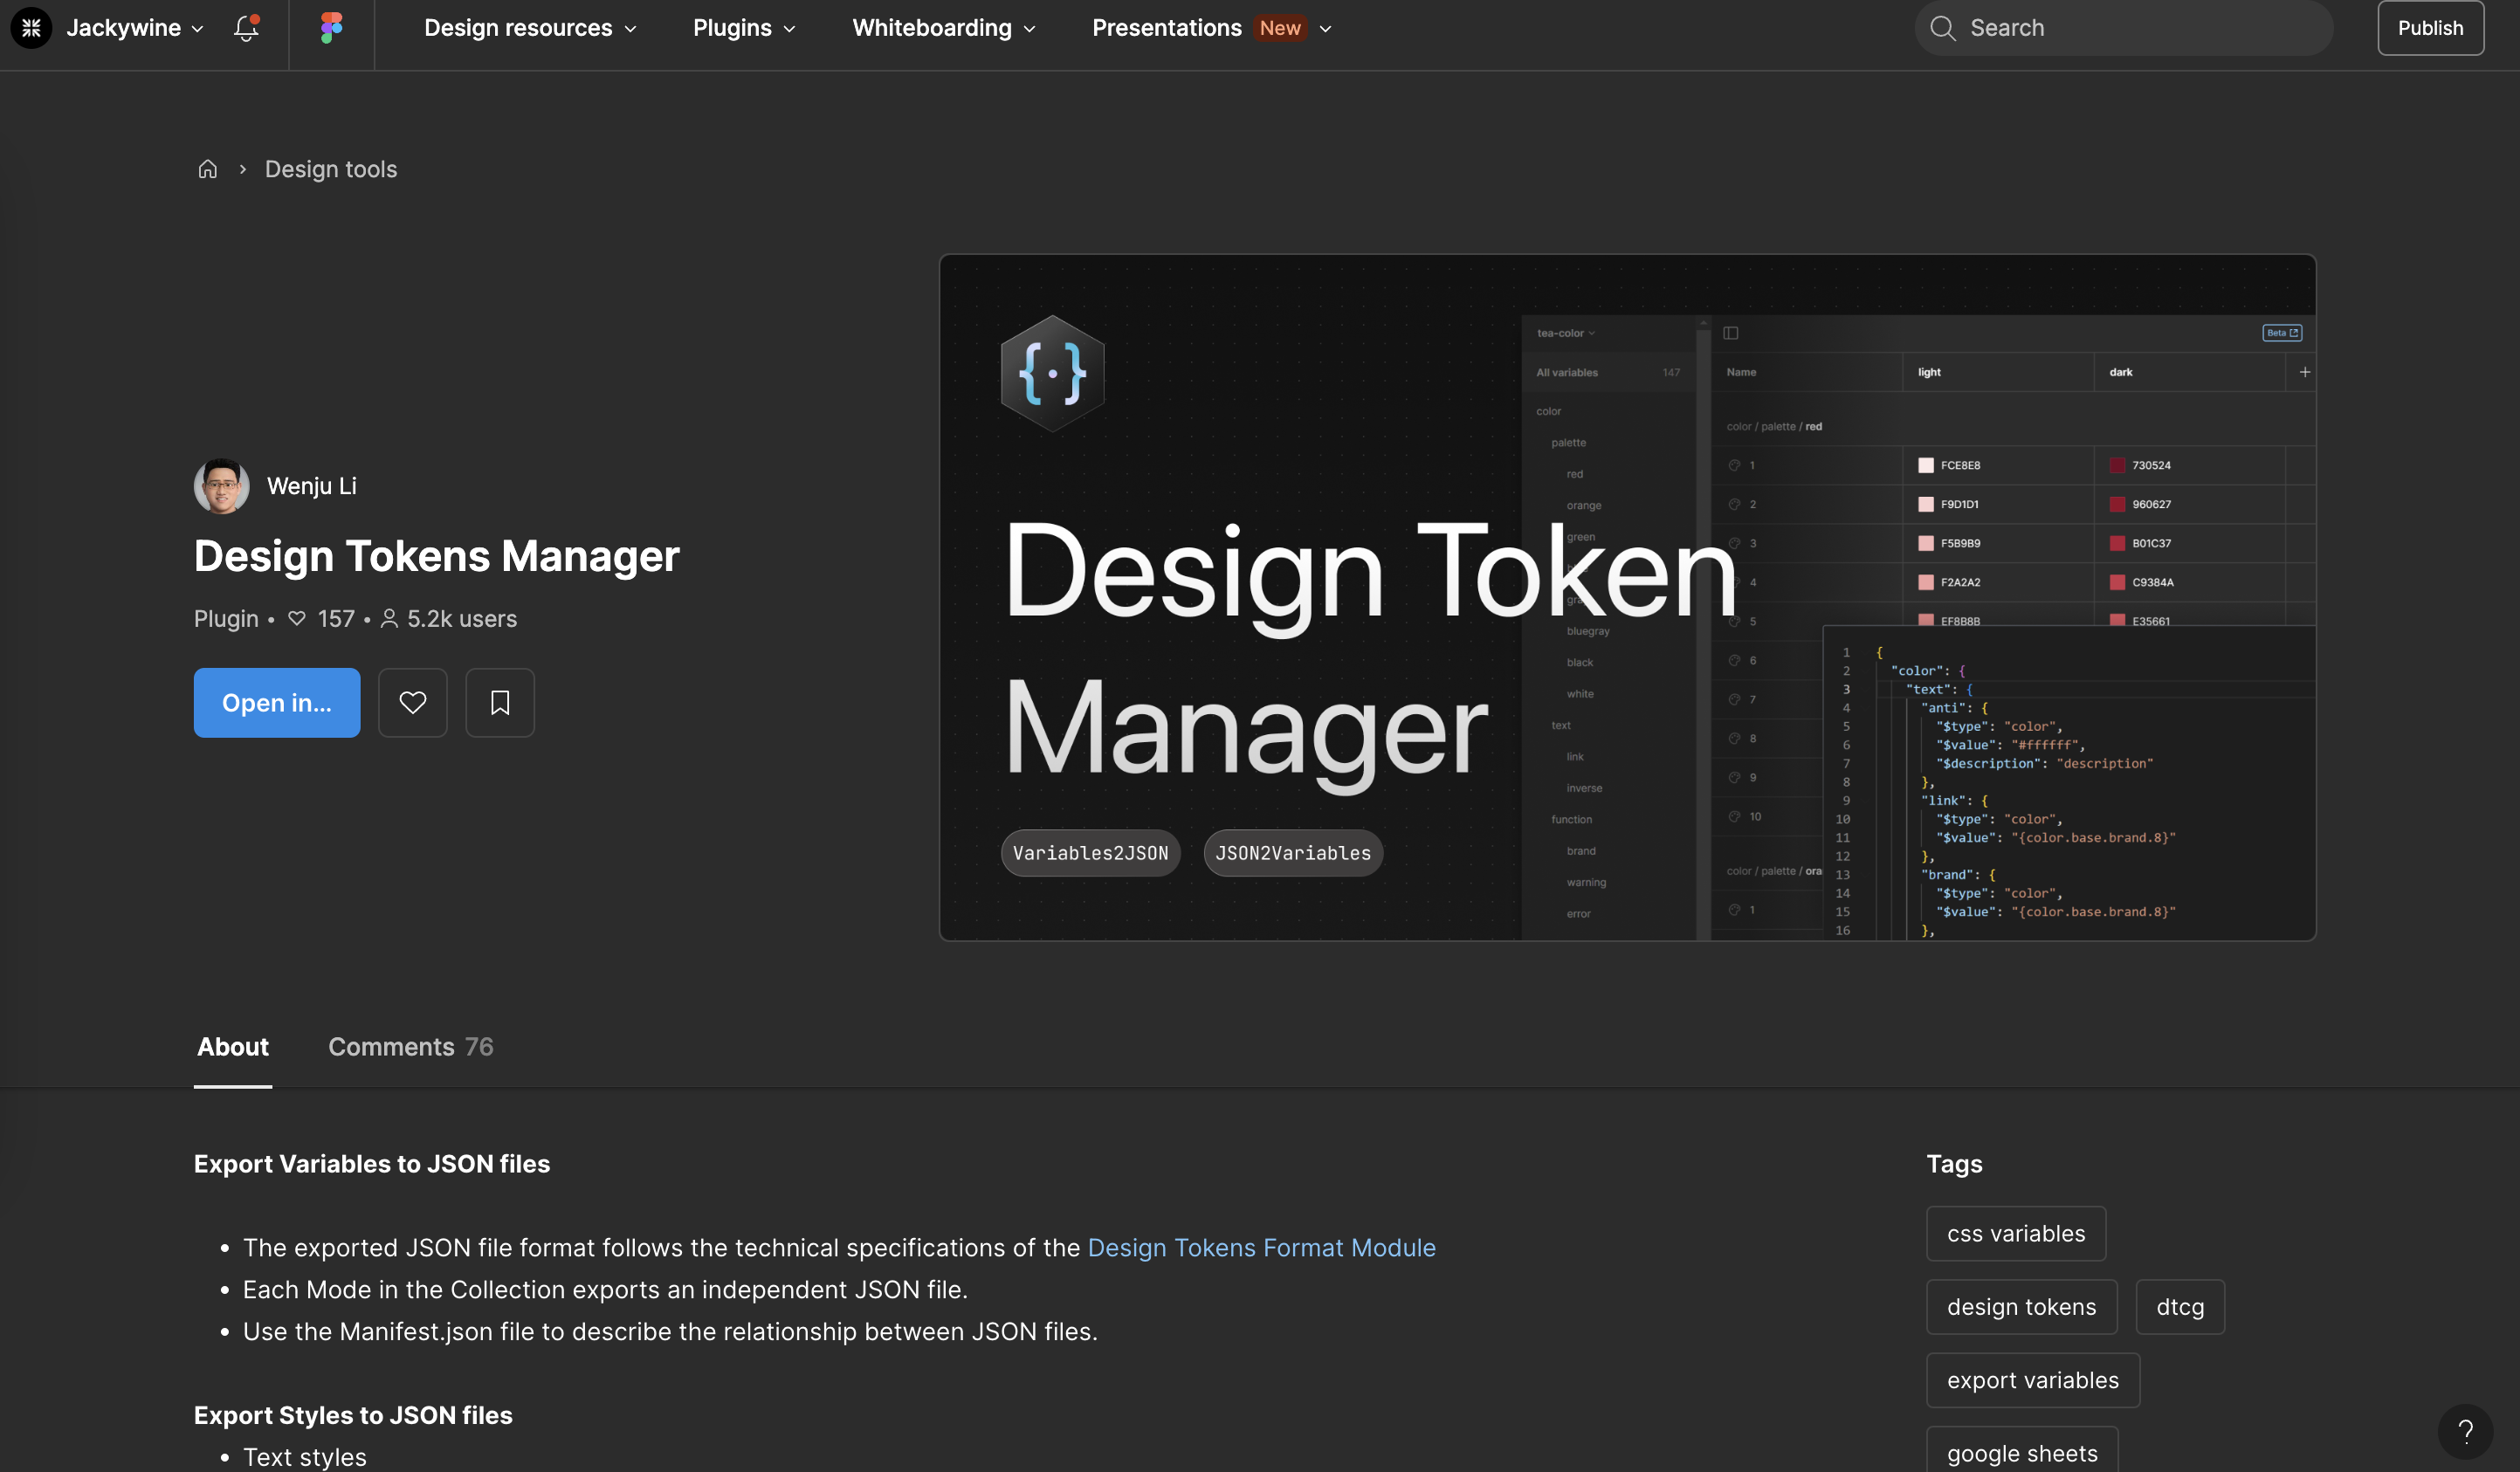View Wenju Li's avatar photo
This screenshot has height=1472, width=2520.
(222, 486)
